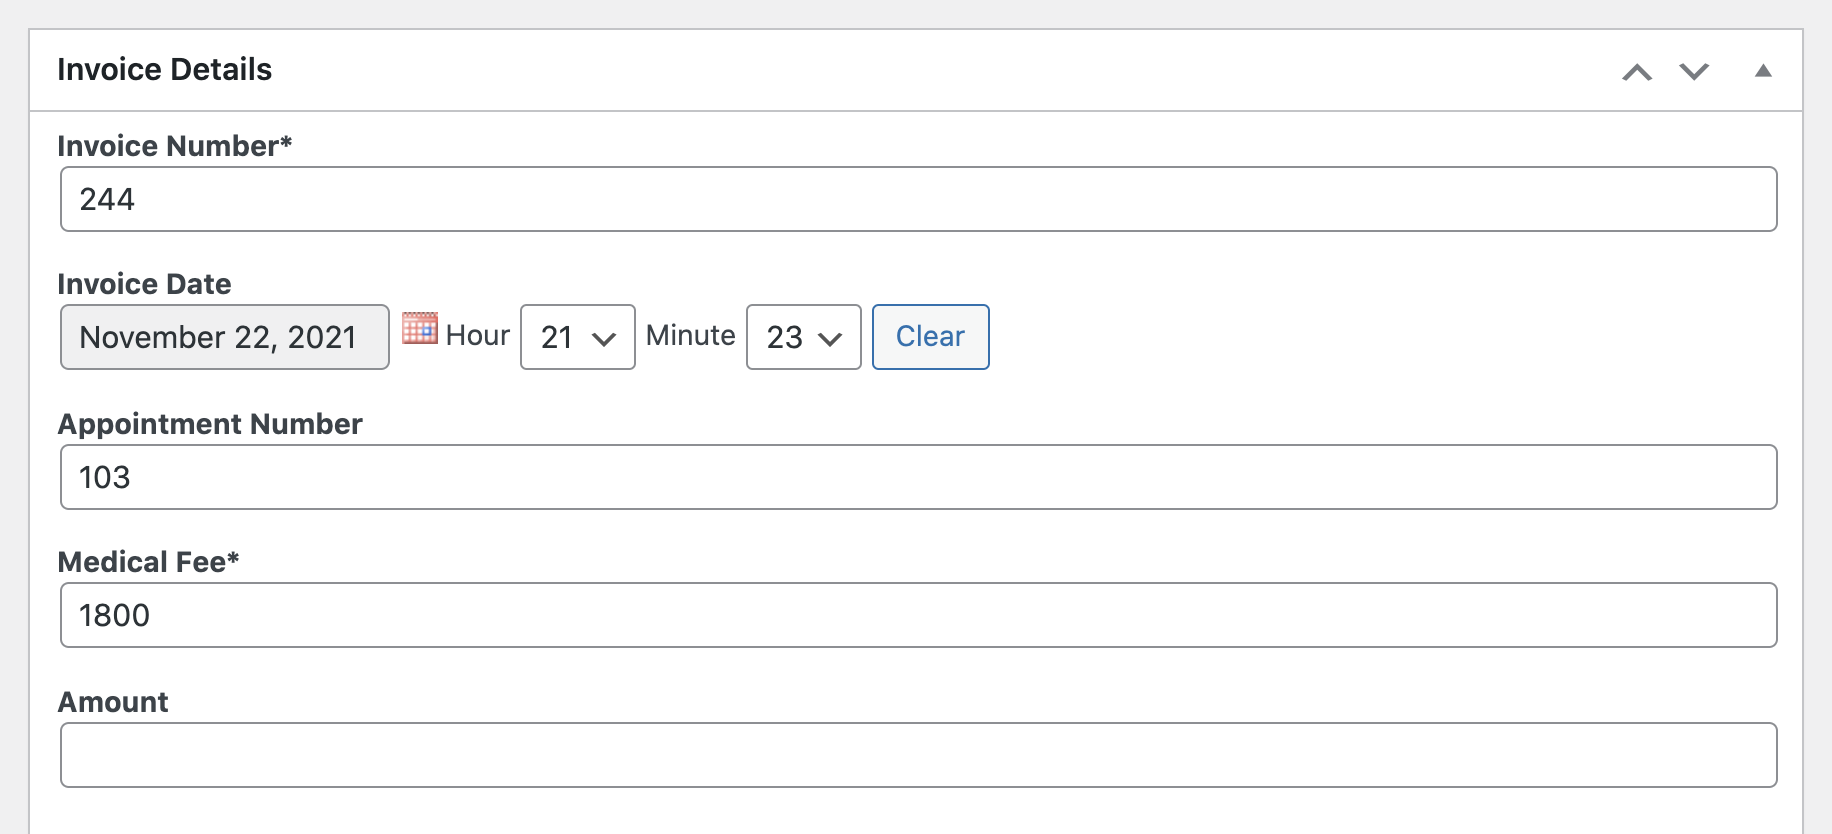
Task: Select the Medical Fee field showing 1800
Action: 919,615
